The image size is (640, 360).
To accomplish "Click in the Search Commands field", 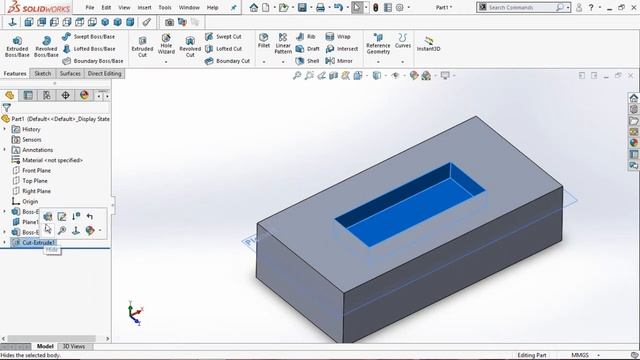I will [x=523, y=7].
